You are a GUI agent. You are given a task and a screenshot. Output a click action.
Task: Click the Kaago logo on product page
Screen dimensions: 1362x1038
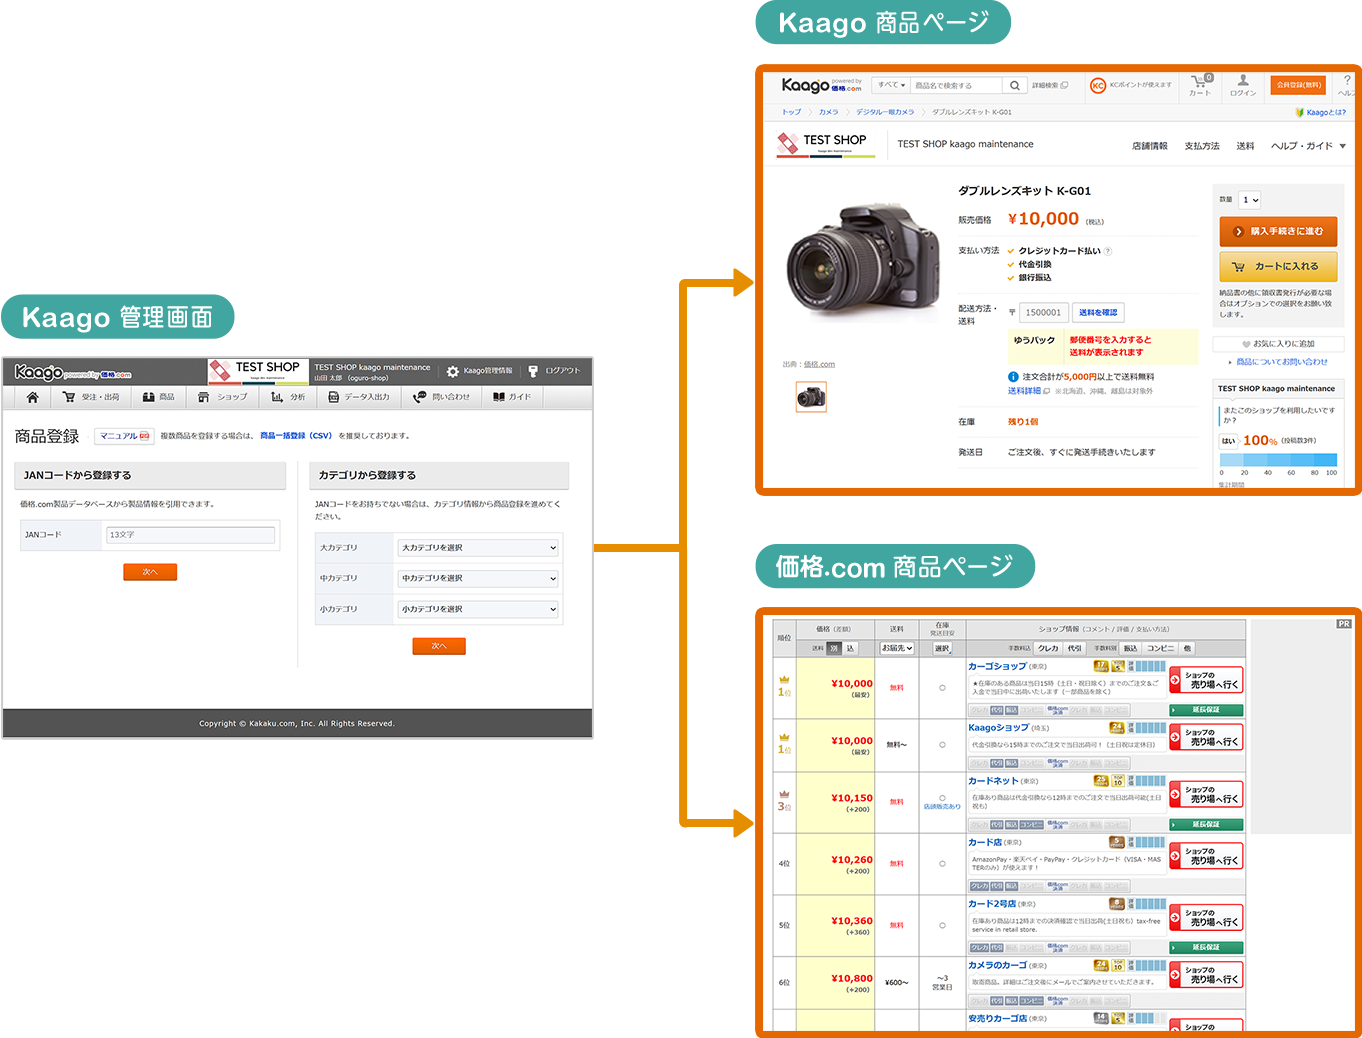coord(821,86)
